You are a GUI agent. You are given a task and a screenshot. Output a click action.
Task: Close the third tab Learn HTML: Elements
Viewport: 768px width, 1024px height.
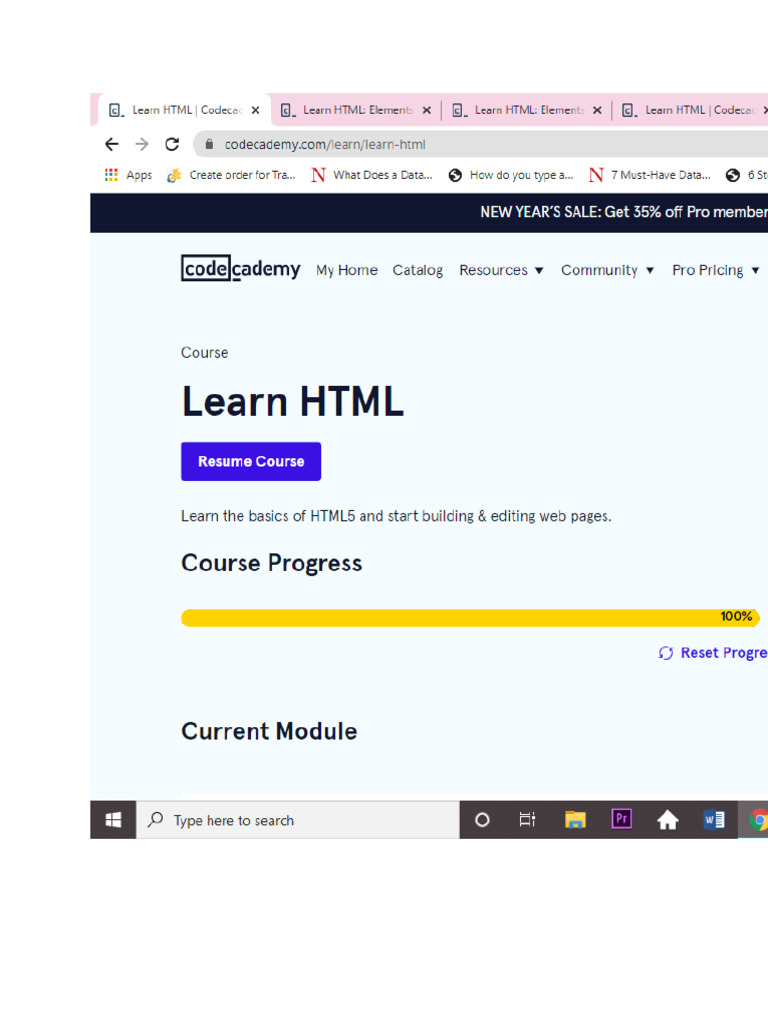click(x=597, y=110)
